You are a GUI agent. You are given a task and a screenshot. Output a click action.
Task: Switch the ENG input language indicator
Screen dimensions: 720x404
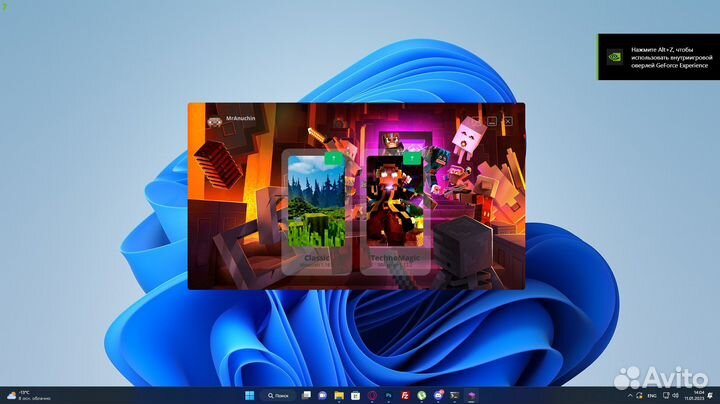click(652, 396)
